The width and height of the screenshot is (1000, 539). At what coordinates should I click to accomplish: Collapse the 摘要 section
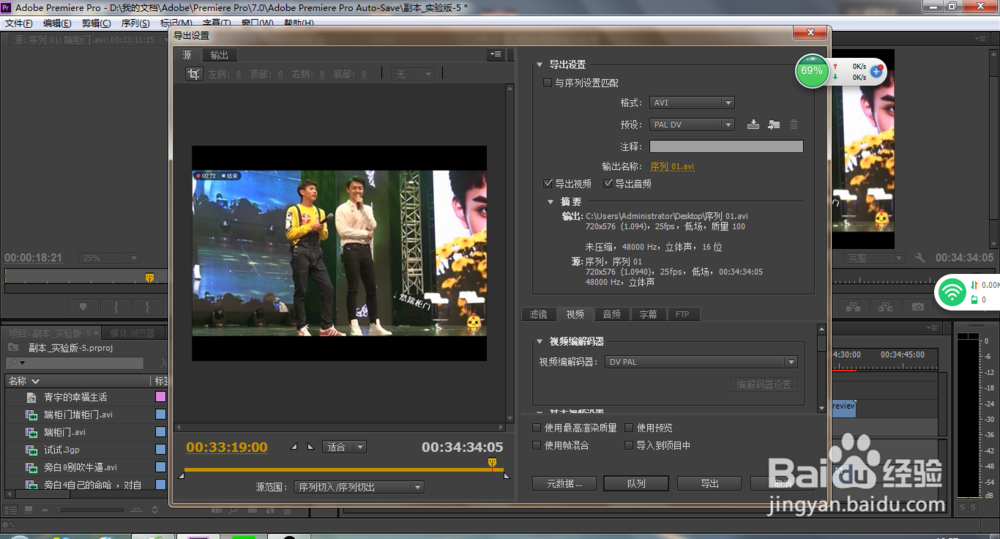pyautogui.click(x=550, y=202)
